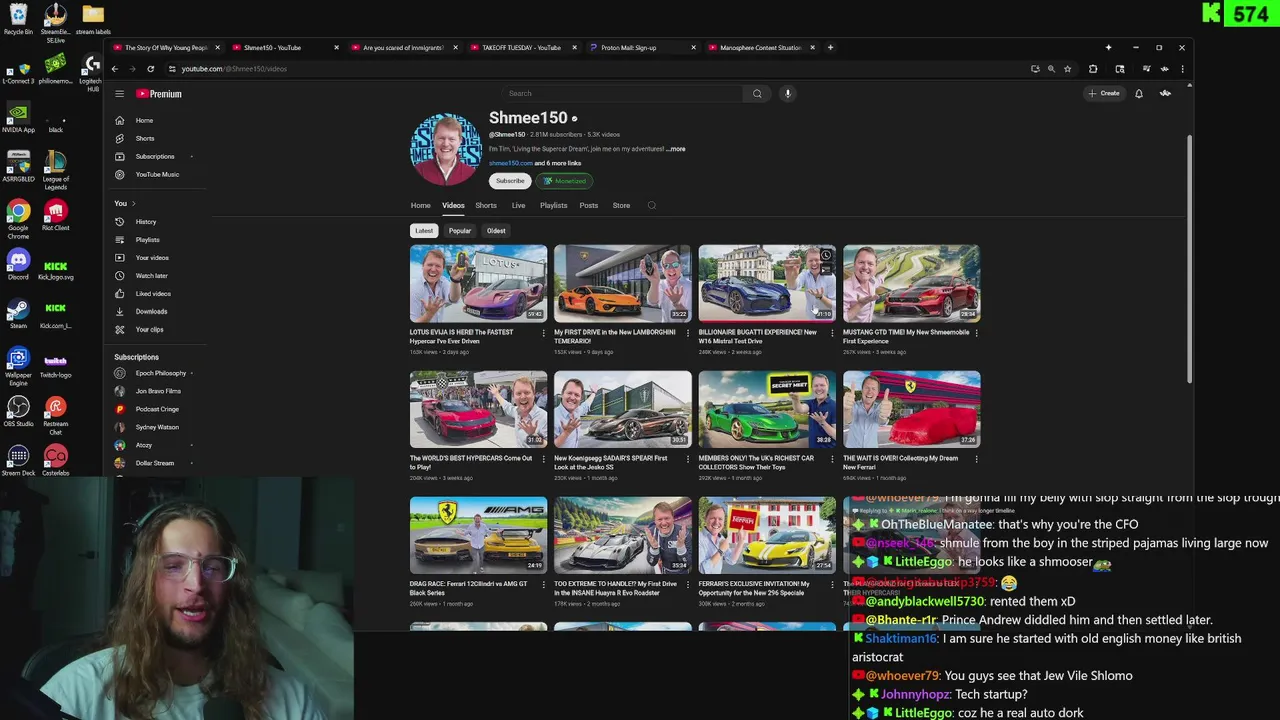Open a new browser tab
The width and height of the screenshot is (1280, 720).
coord(830,47)
